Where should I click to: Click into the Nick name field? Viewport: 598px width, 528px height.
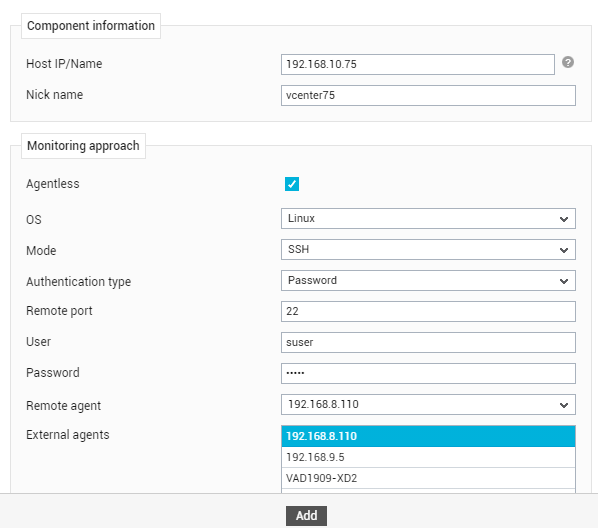[x=428, y=95]
